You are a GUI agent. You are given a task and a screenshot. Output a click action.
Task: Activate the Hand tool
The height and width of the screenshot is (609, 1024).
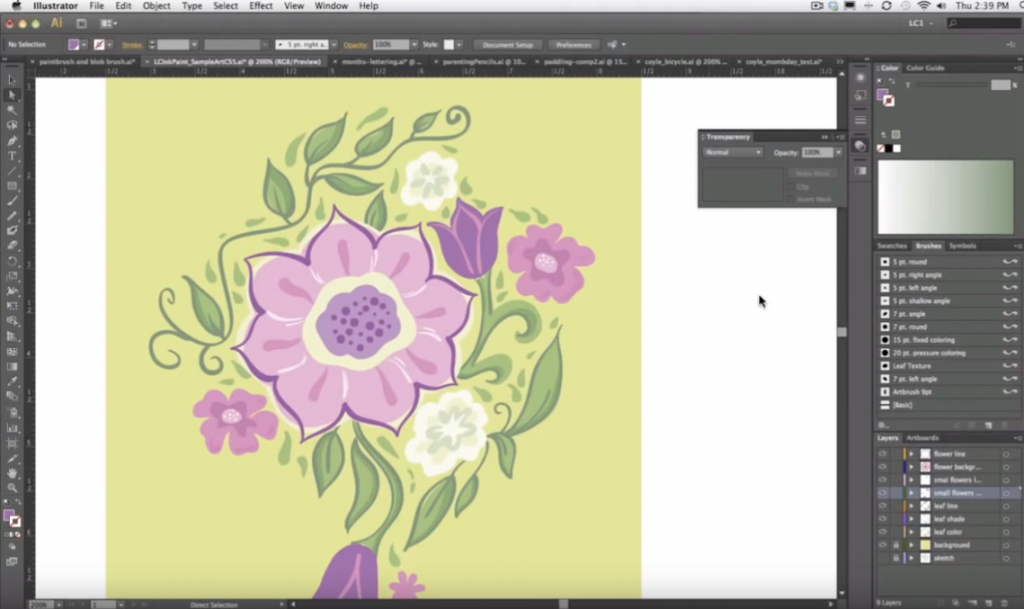point(13,472)
